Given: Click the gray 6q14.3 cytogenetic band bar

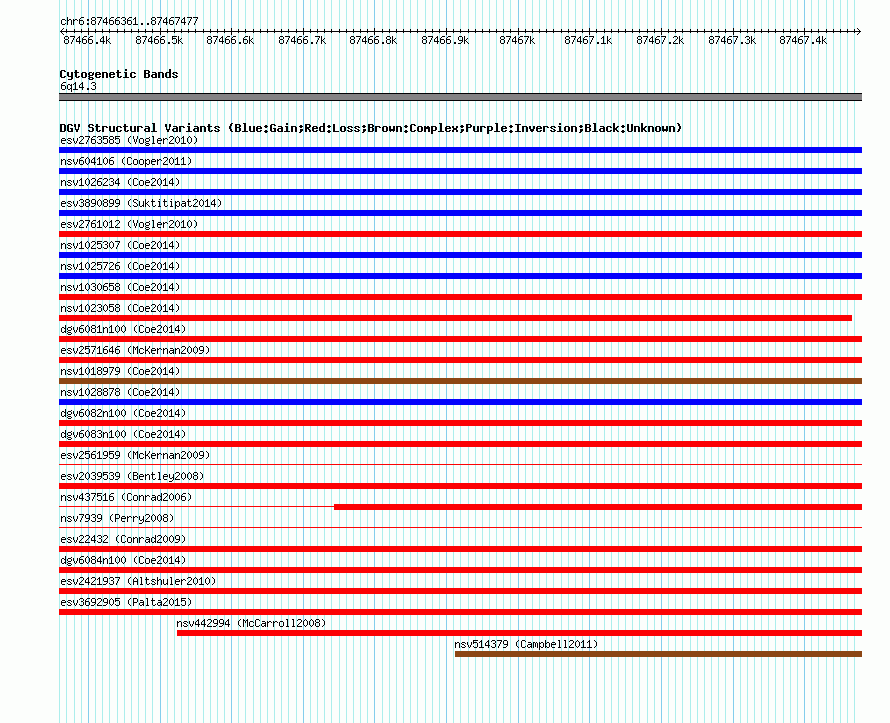Looking at the screenshot, I should click(460, 97).
